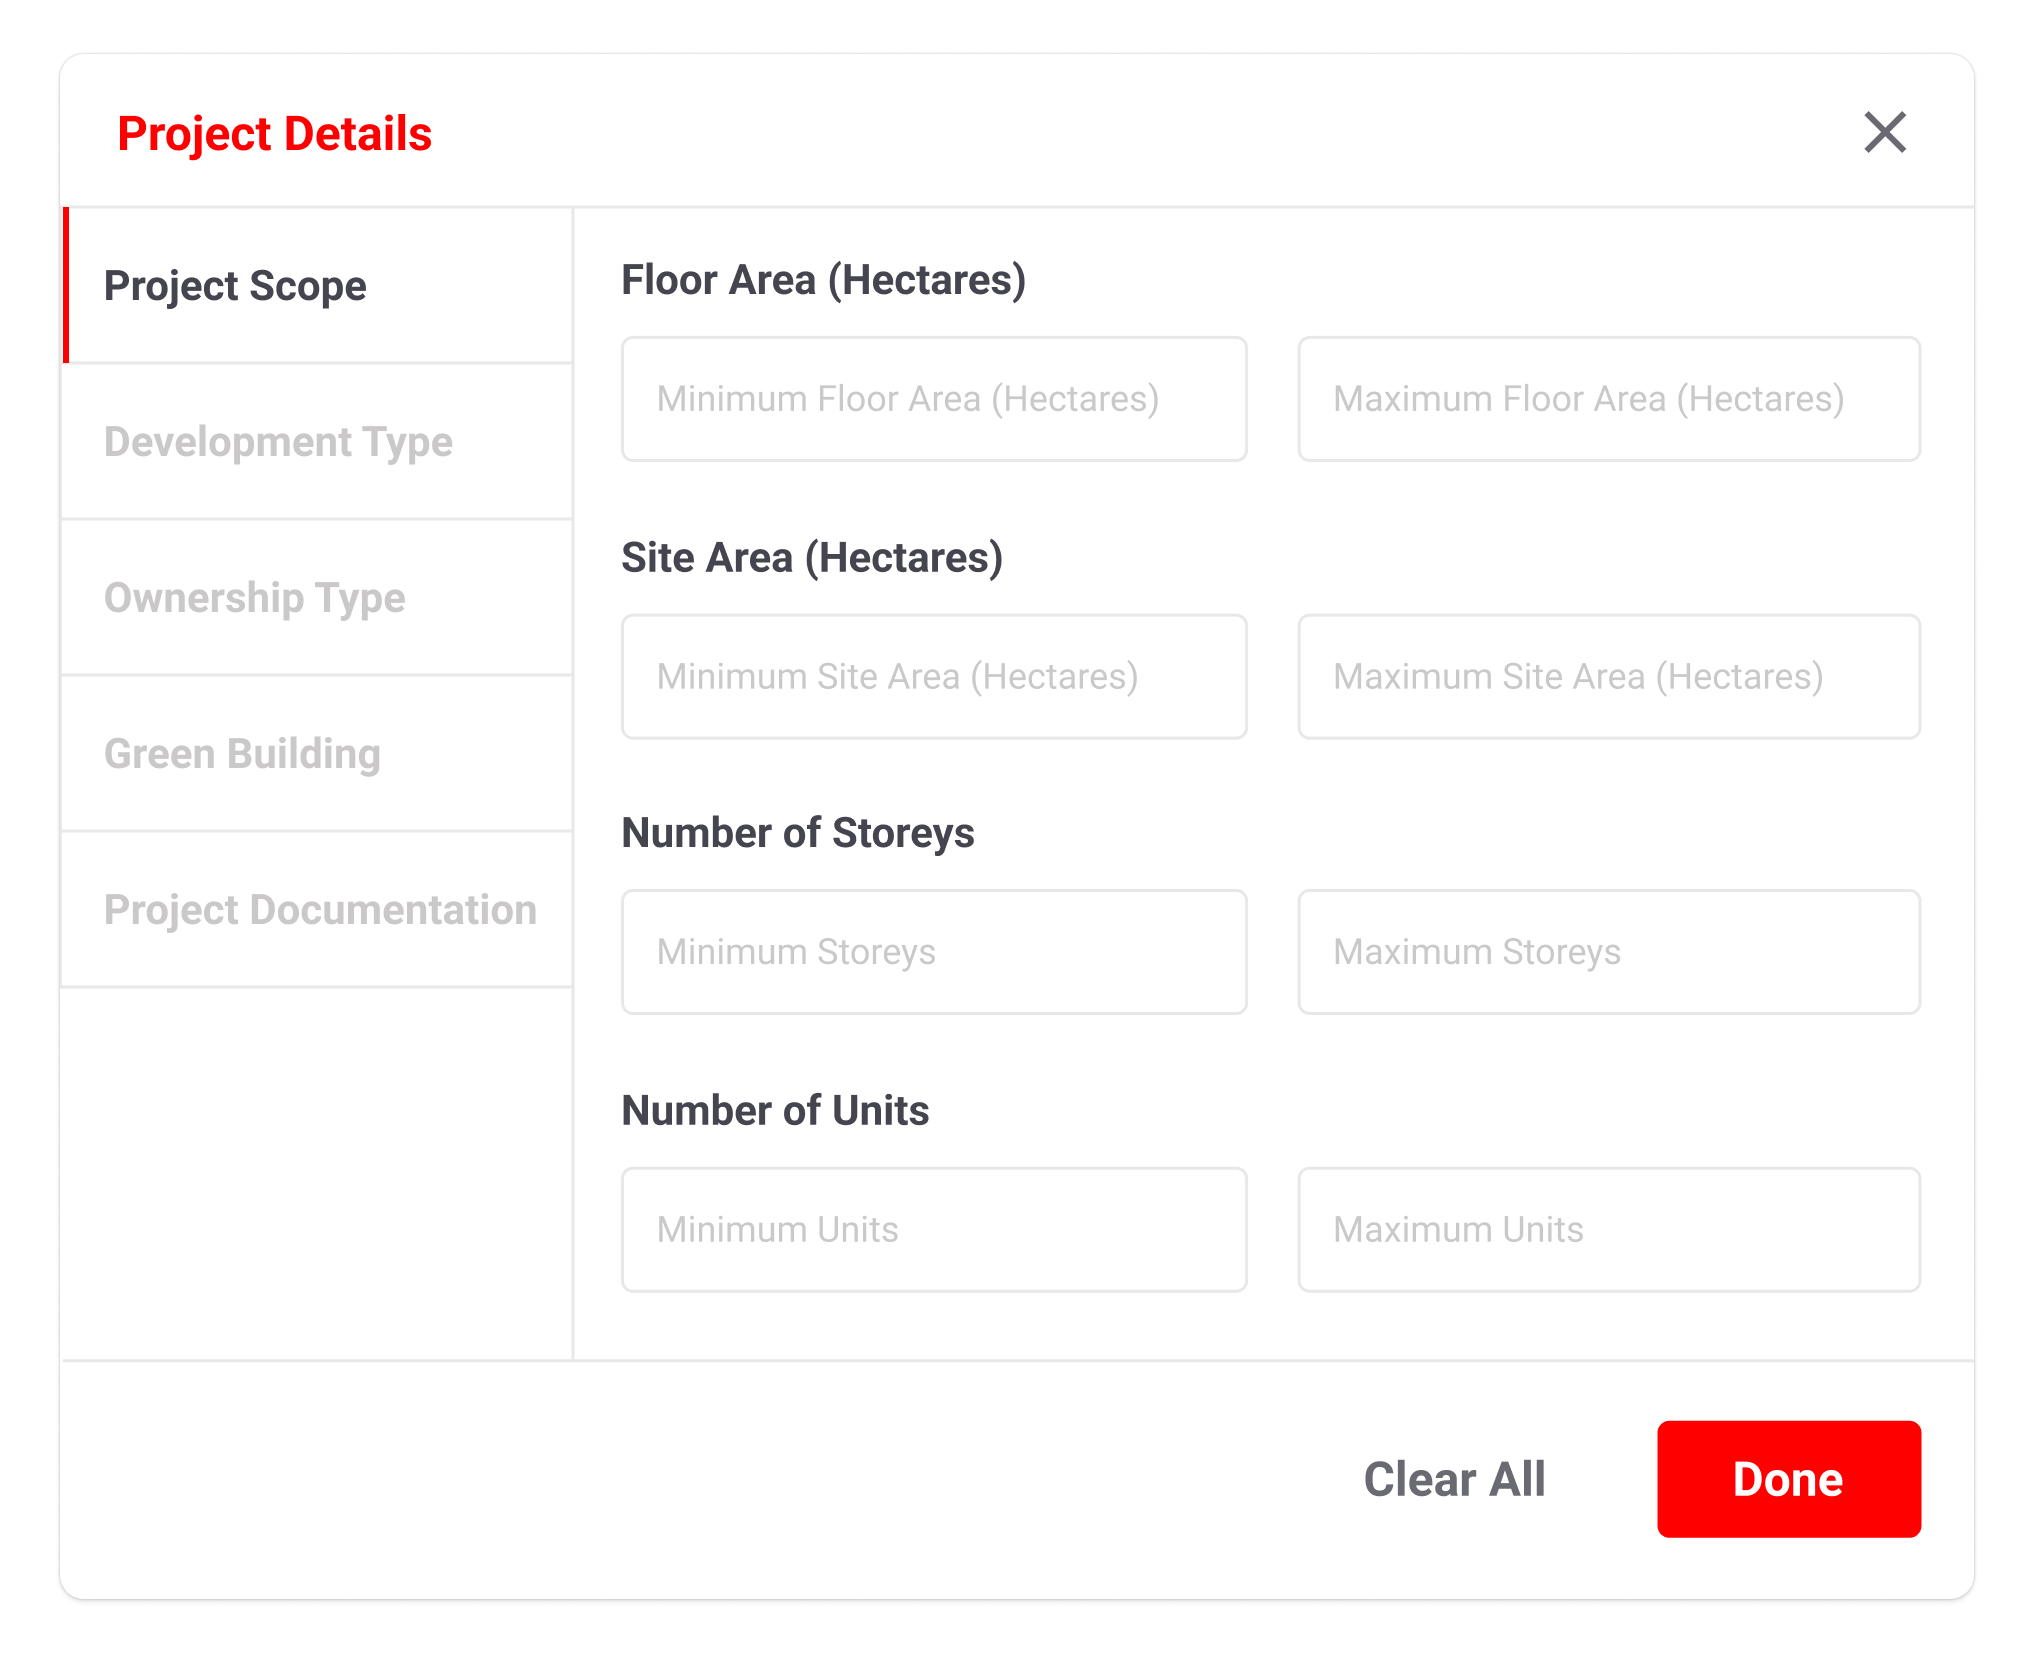Viewport: 2029px width, 1657px height.
Task: Close the Project Details dialog
Action: (1885, 132)
